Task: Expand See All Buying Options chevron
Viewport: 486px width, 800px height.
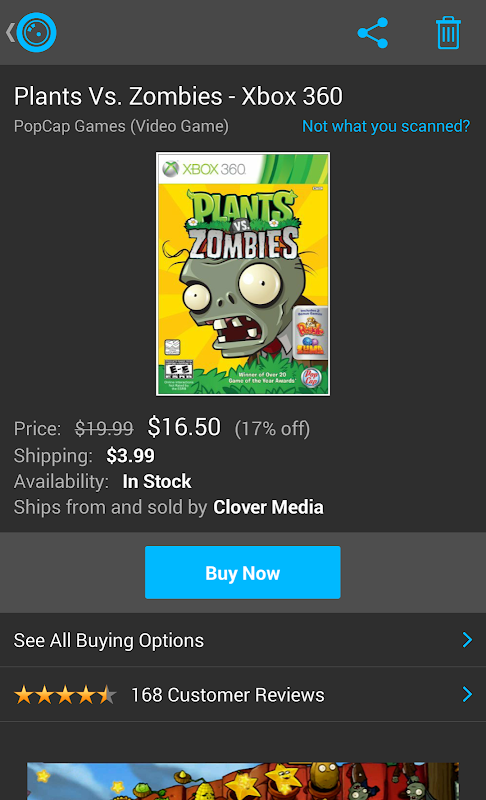Action: coord(467,640)
